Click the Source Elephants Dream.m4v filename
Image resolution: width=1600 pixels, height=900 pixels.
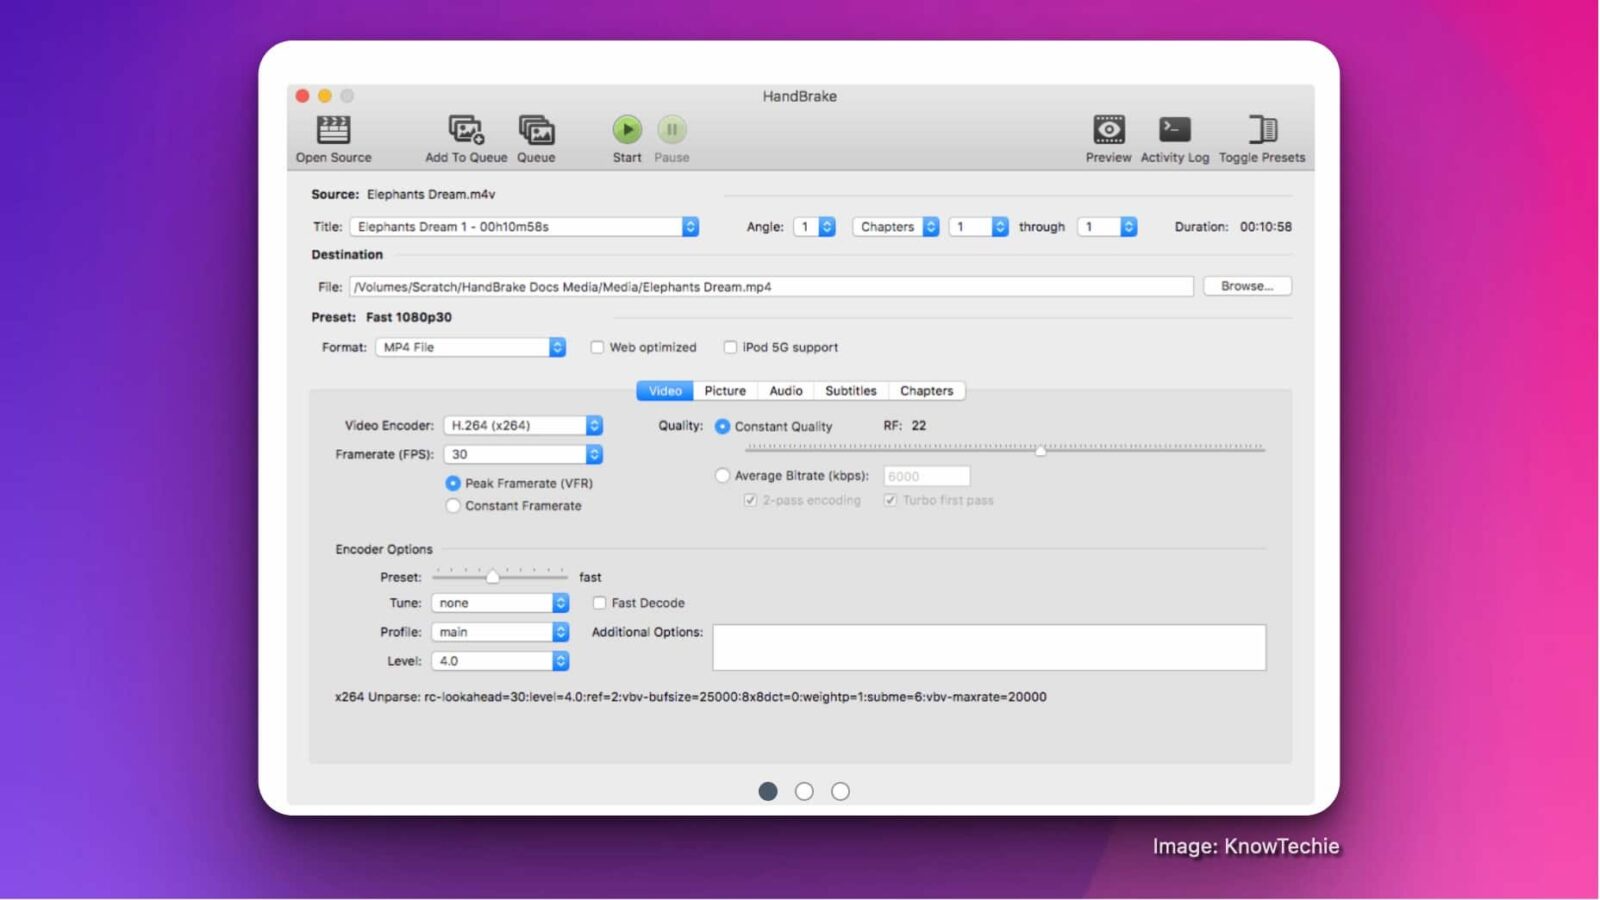[x=431, y=194]
